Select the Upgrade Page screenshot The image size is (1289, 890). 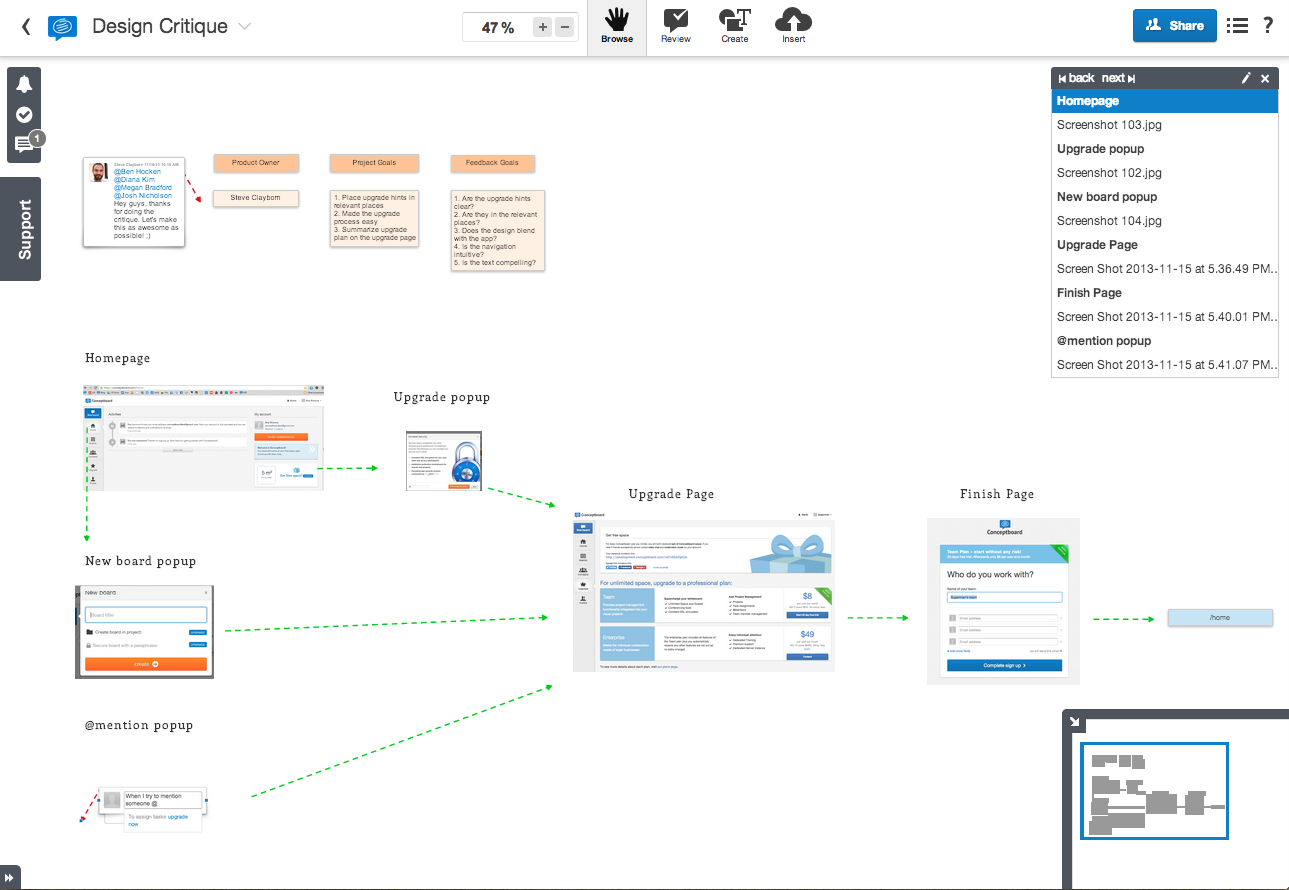tap(704, 591)
